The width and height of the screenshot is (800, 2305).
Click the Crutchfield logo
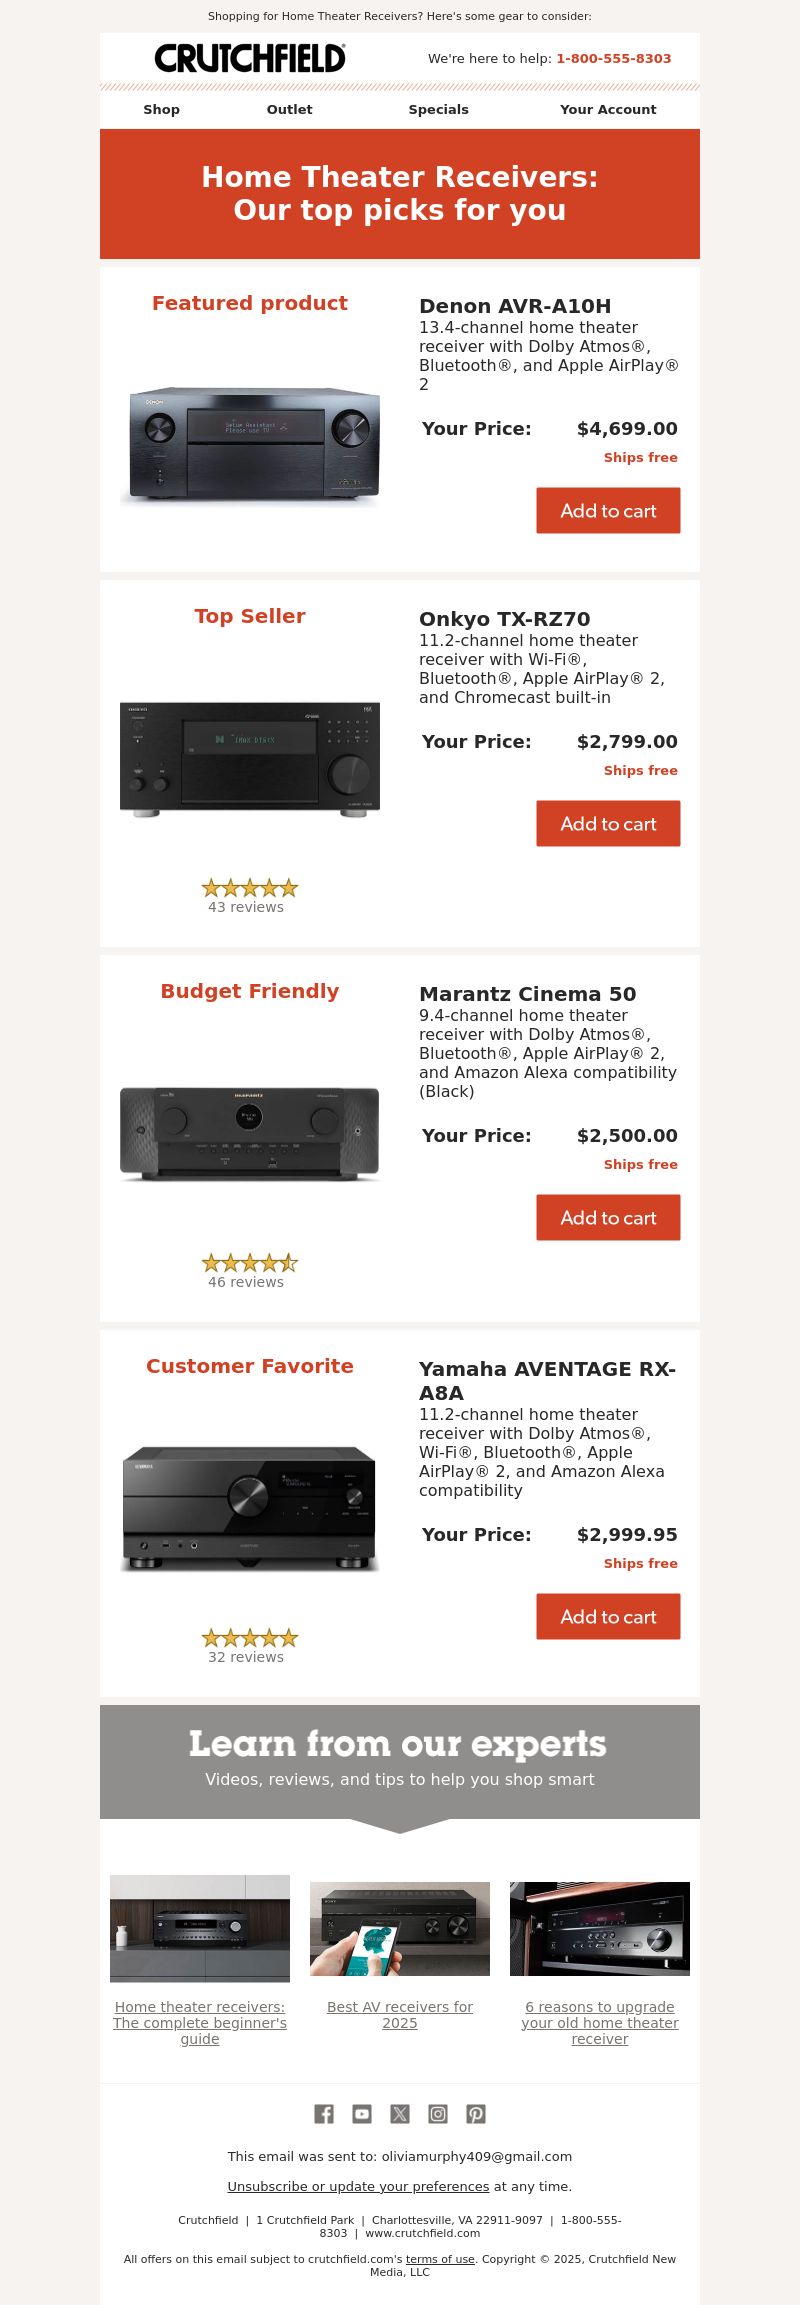[250, 58]
